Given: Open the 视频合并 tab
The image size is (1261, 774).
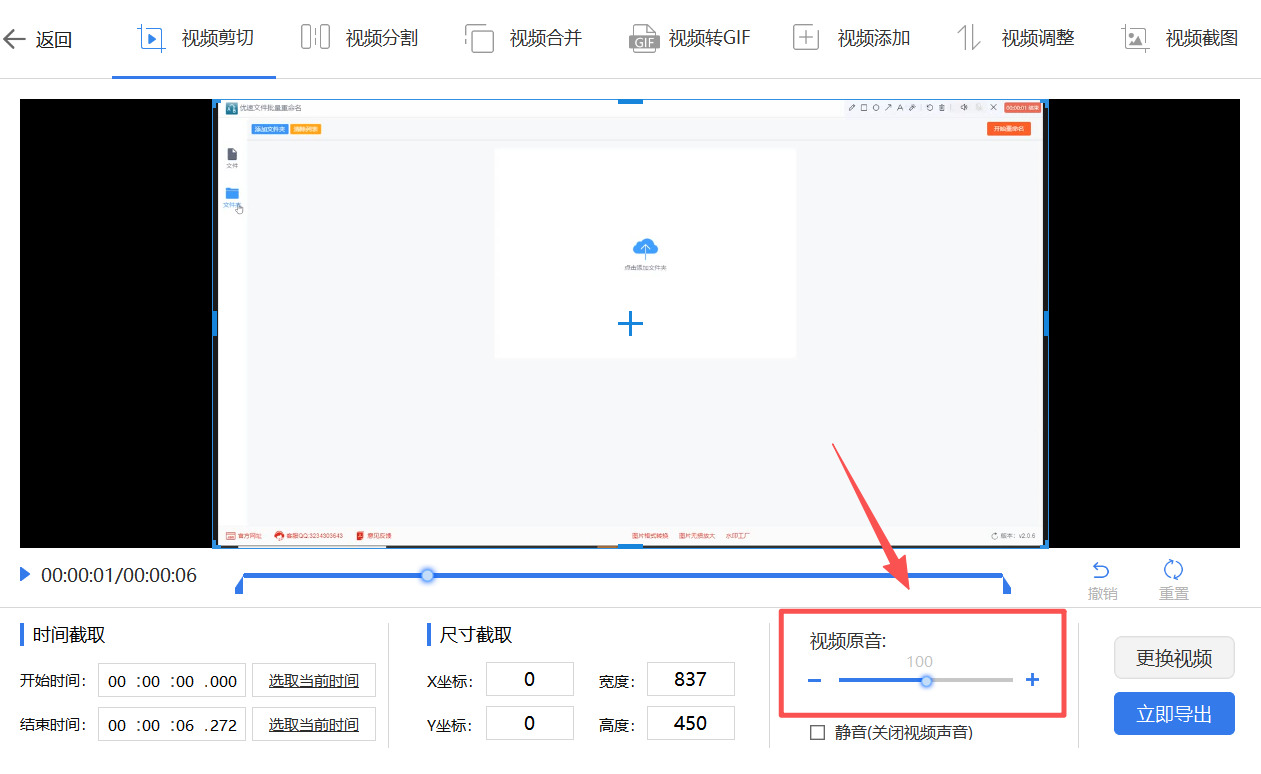Looking at the screenshot, I should click(x=523, y=39).
